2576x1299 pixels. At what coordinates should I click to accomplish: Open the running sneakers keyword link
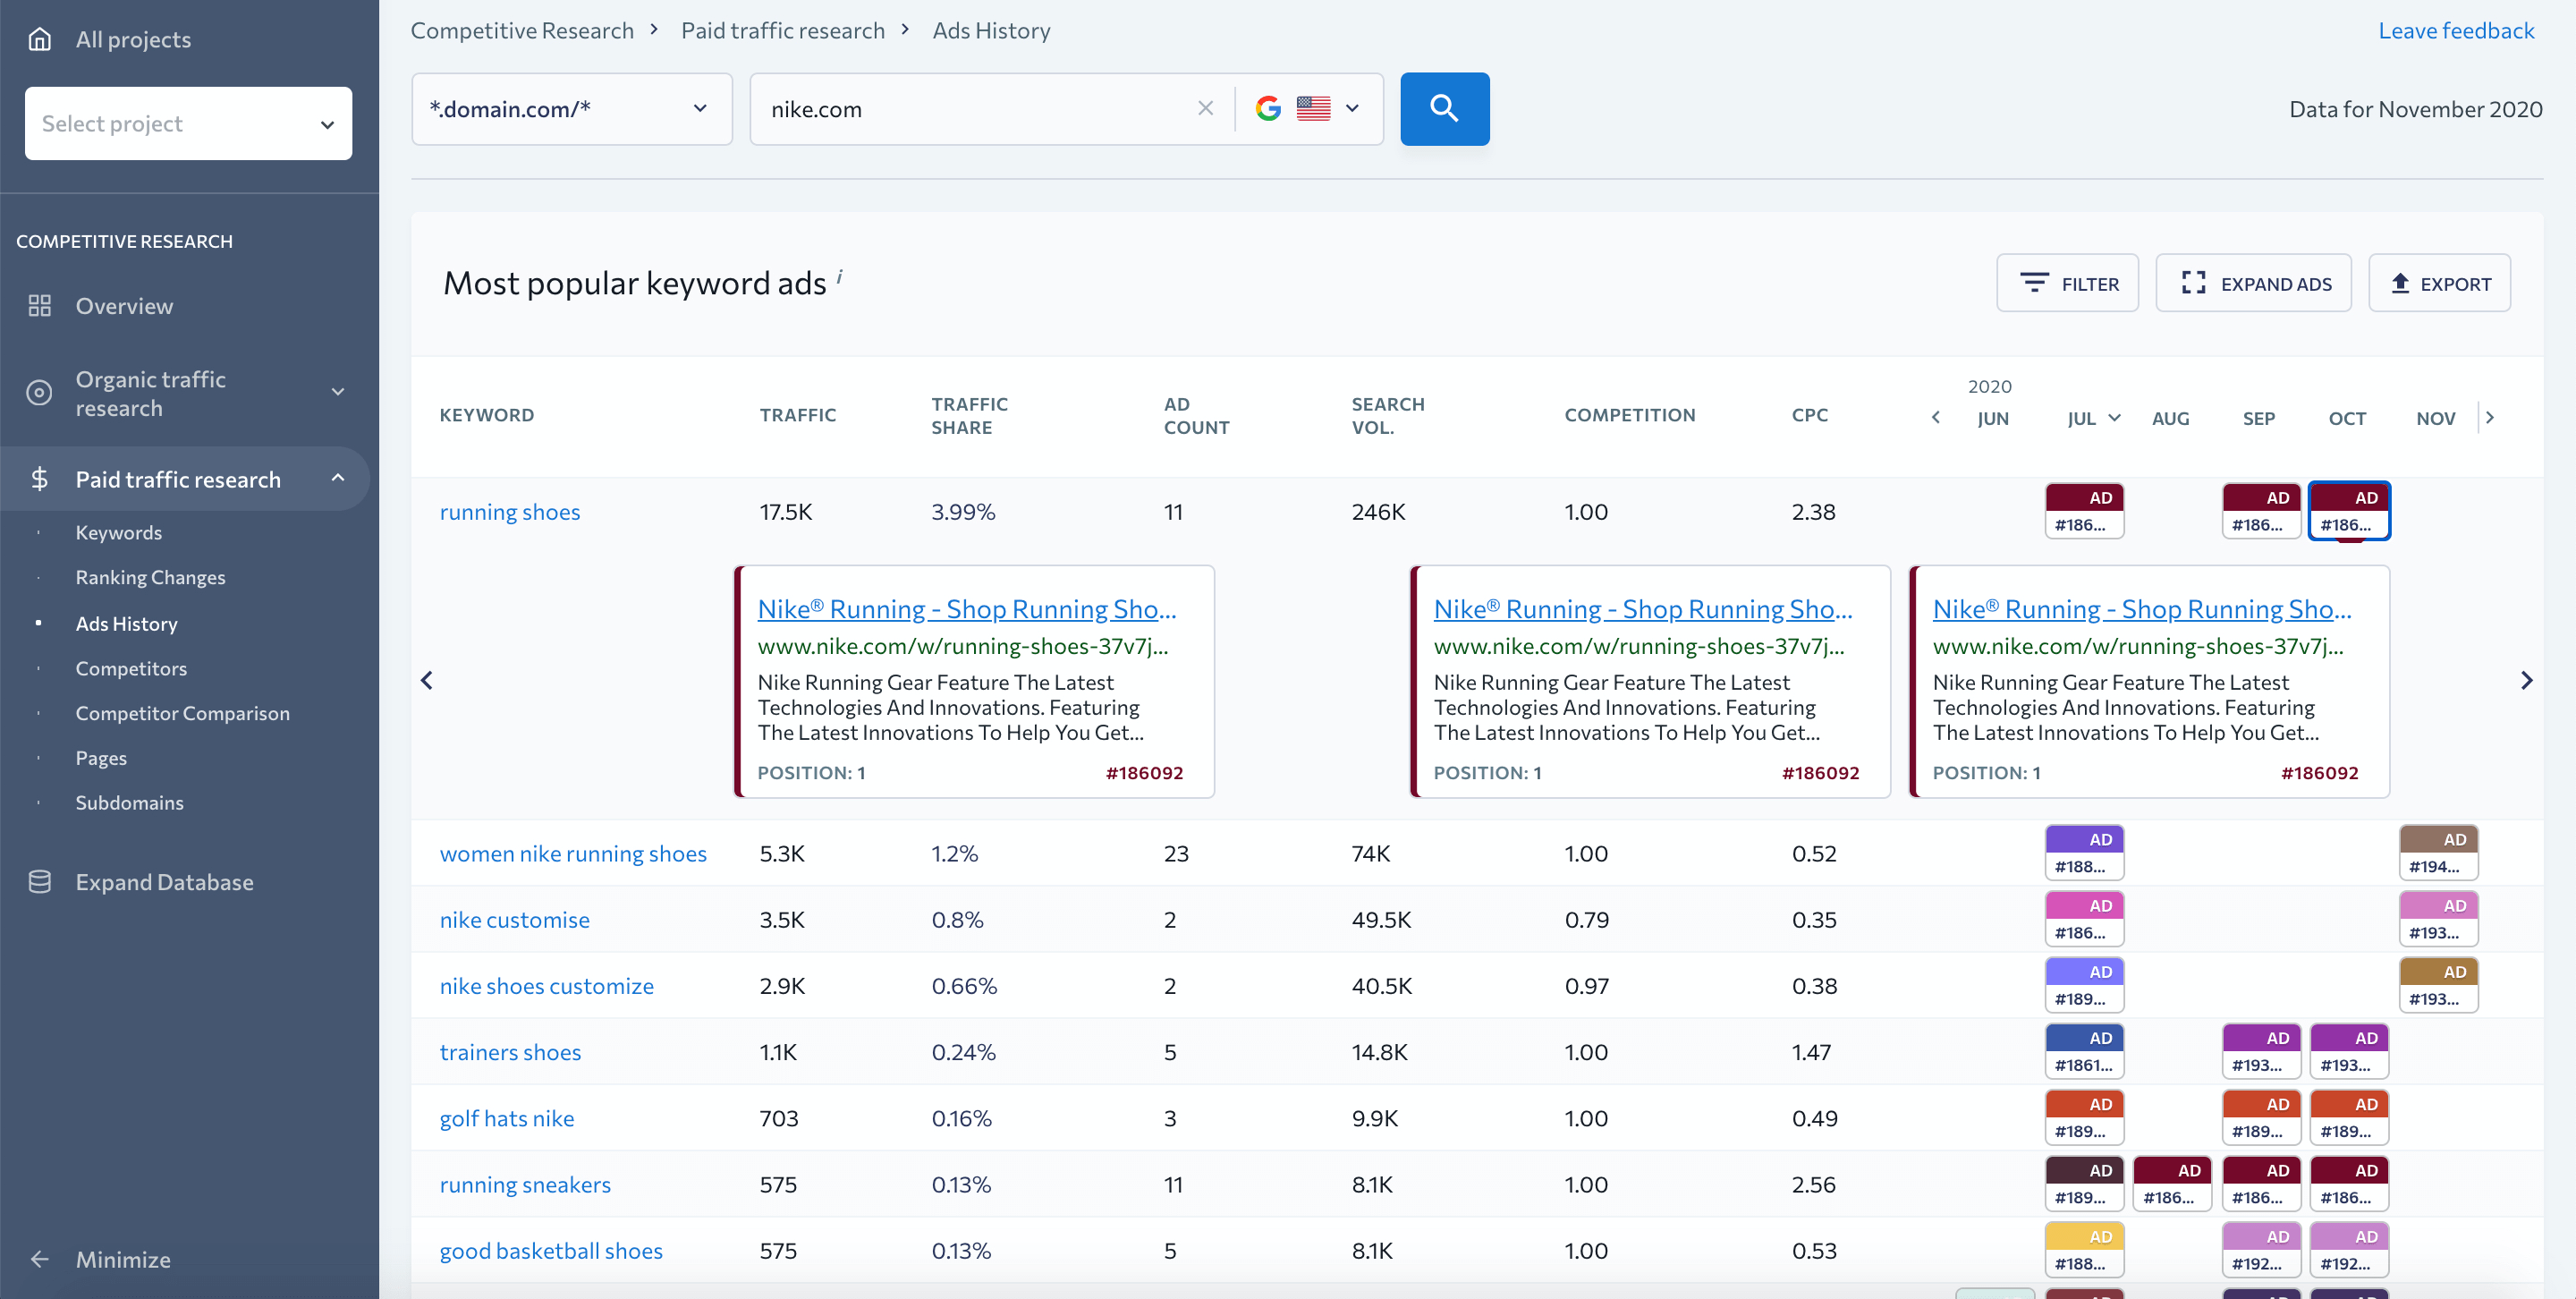[525, 1185]
